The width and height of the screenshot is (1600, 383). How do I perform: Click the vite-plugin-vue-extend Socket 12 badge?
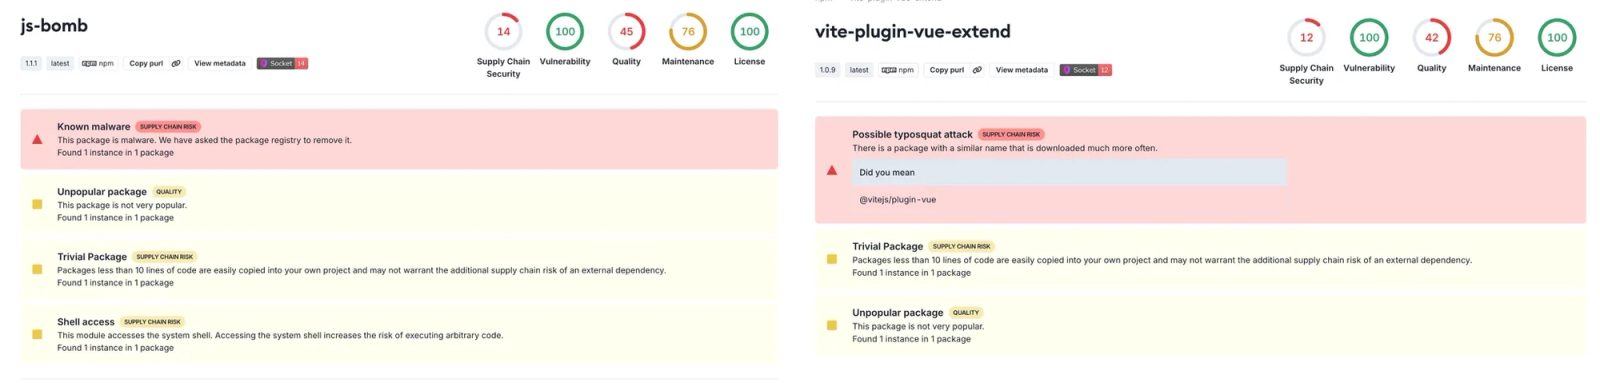tap(1086, 70)
